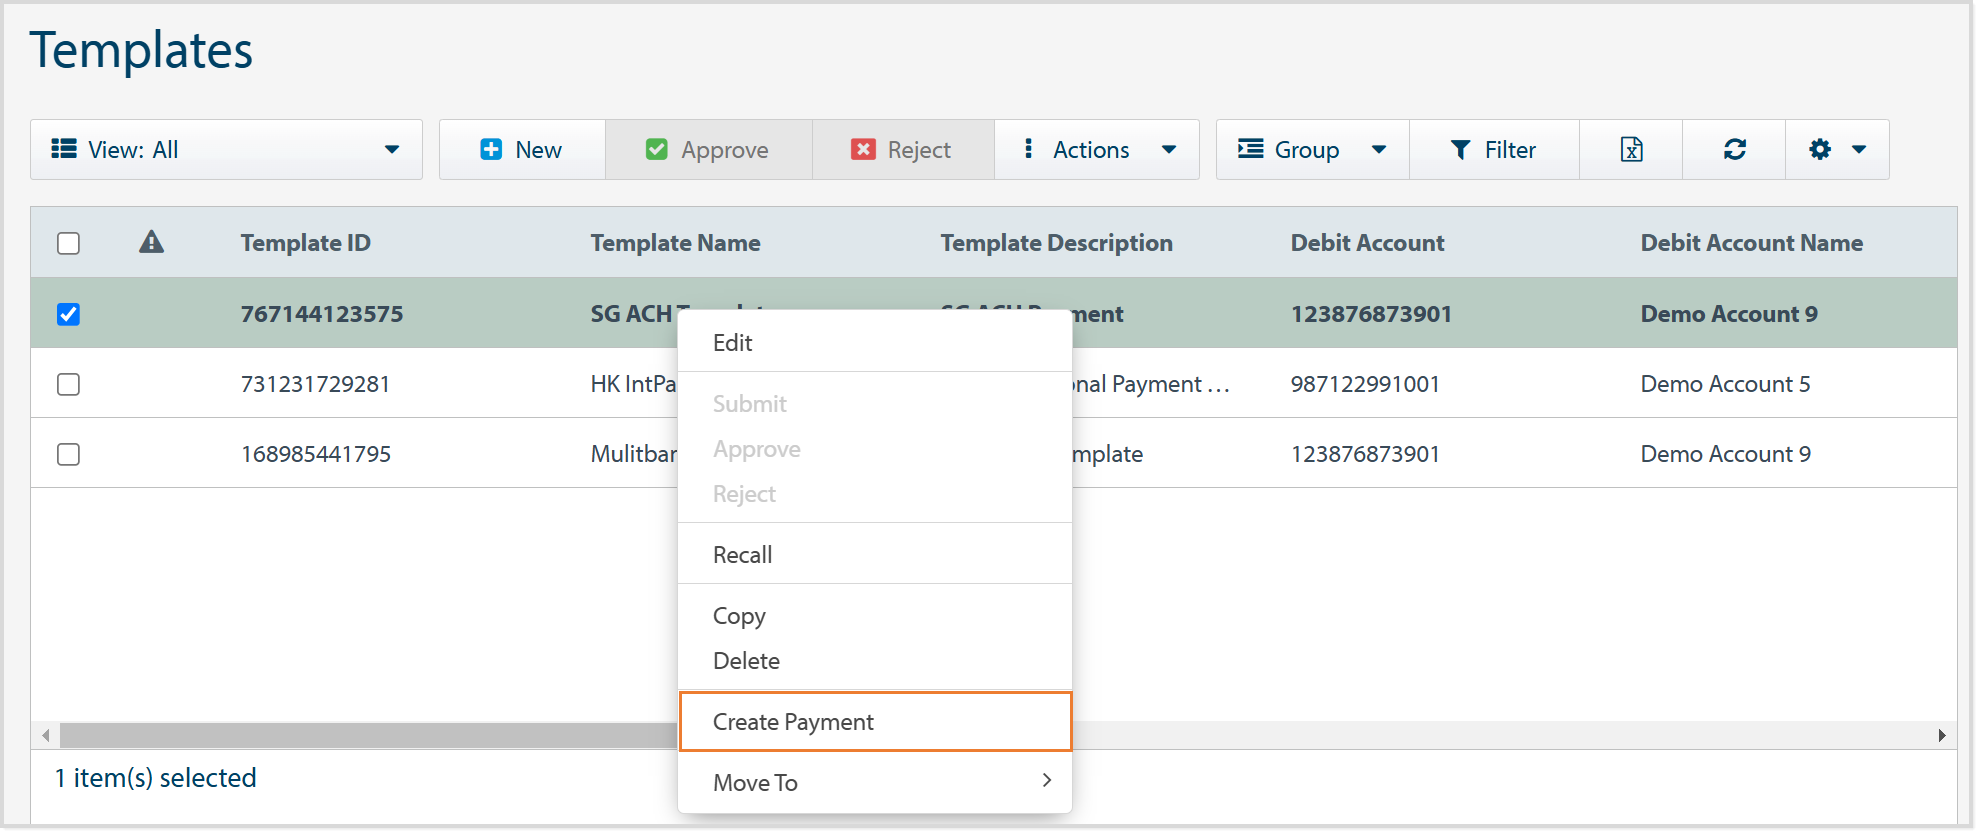Click the Filter funnel button
This screenshot has height=834, width=1979.
[1493, 150]
